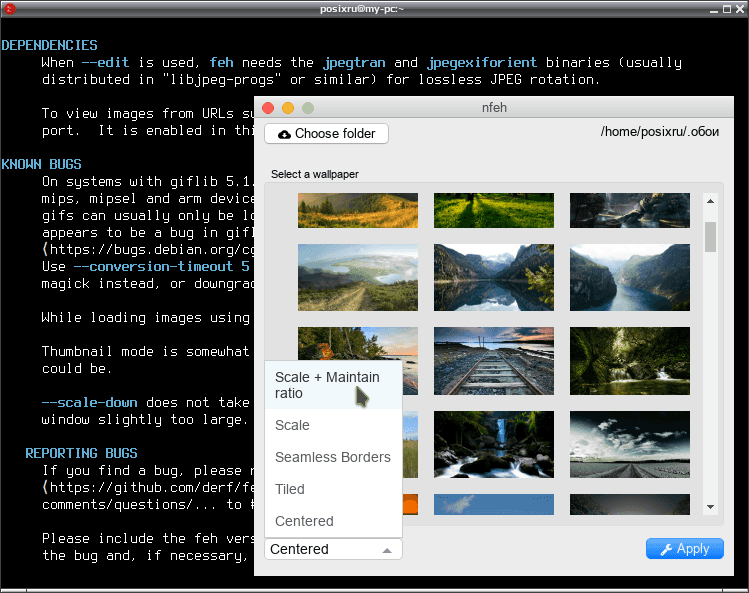The height and width of the screenshot is (593, 749).
Task: Select the waterfall over rocks wallpaper thumbnail
Action: pos(493,444)
